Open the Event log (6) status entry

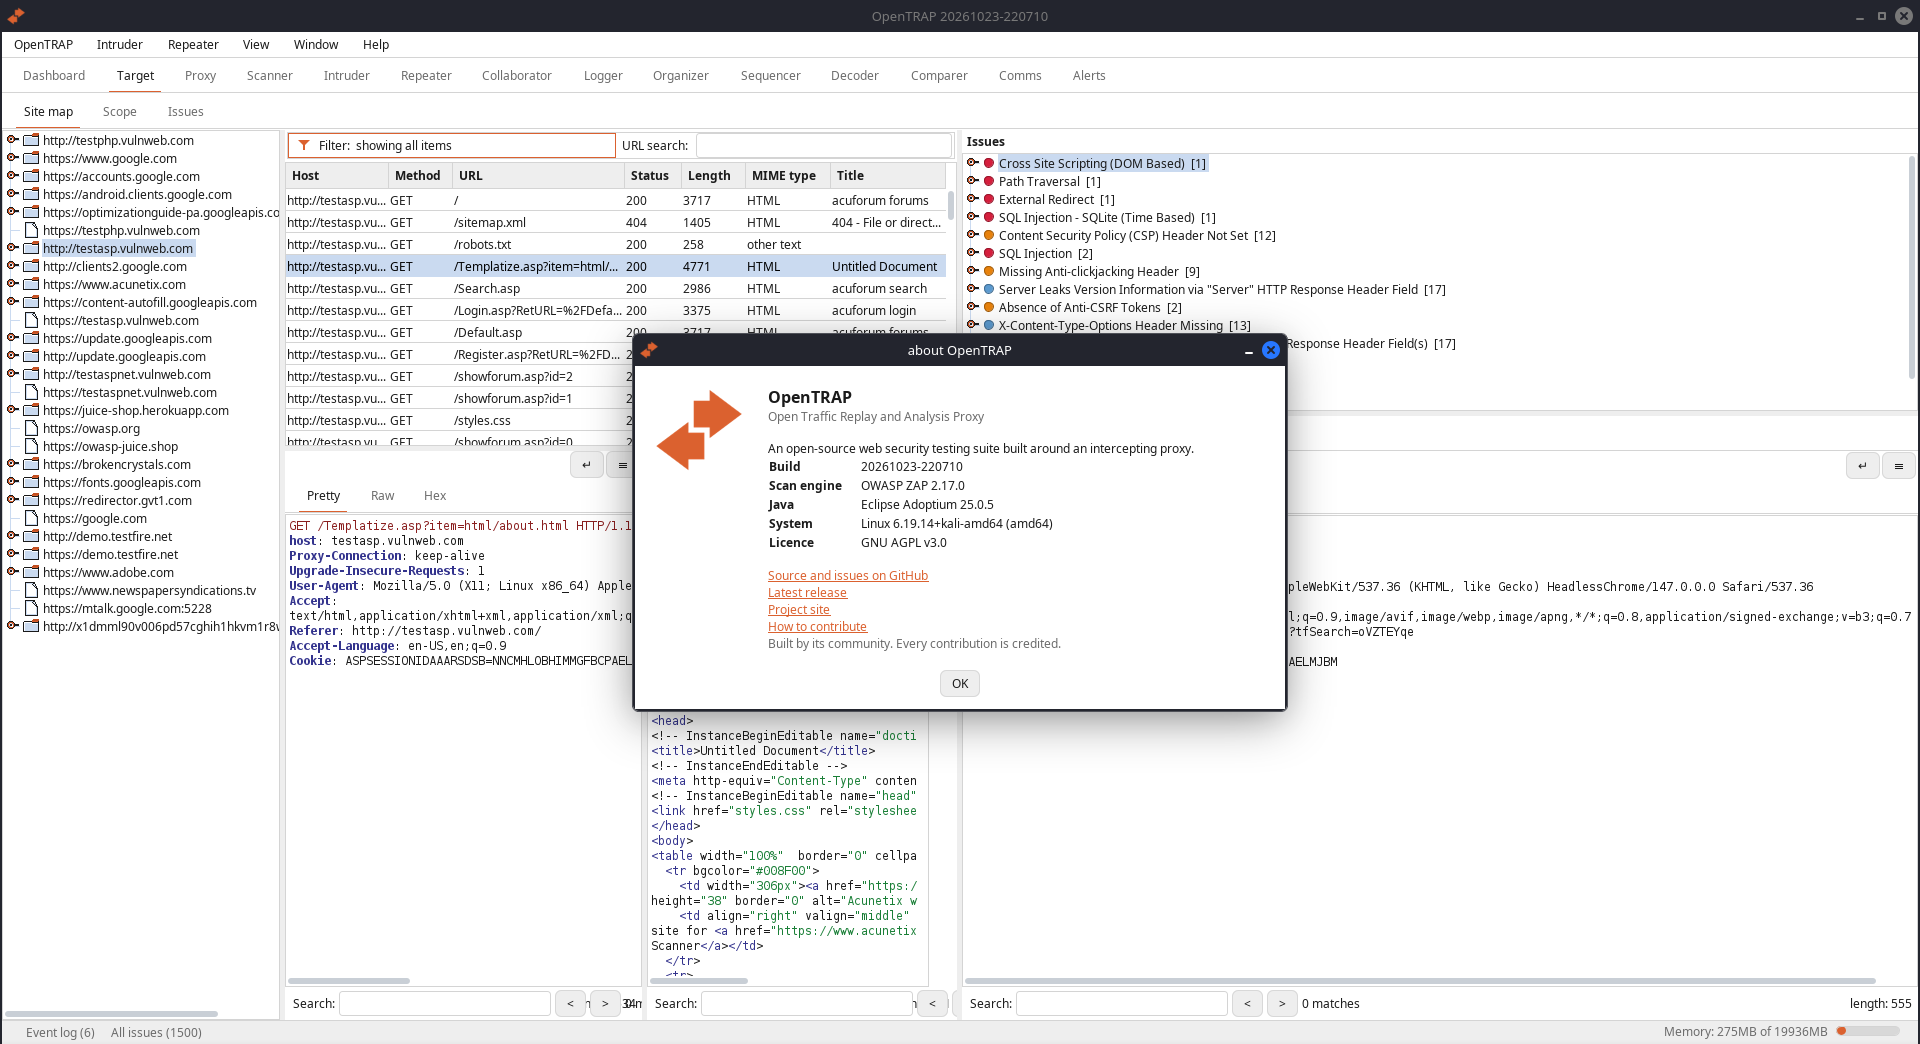pos(60,1032)
